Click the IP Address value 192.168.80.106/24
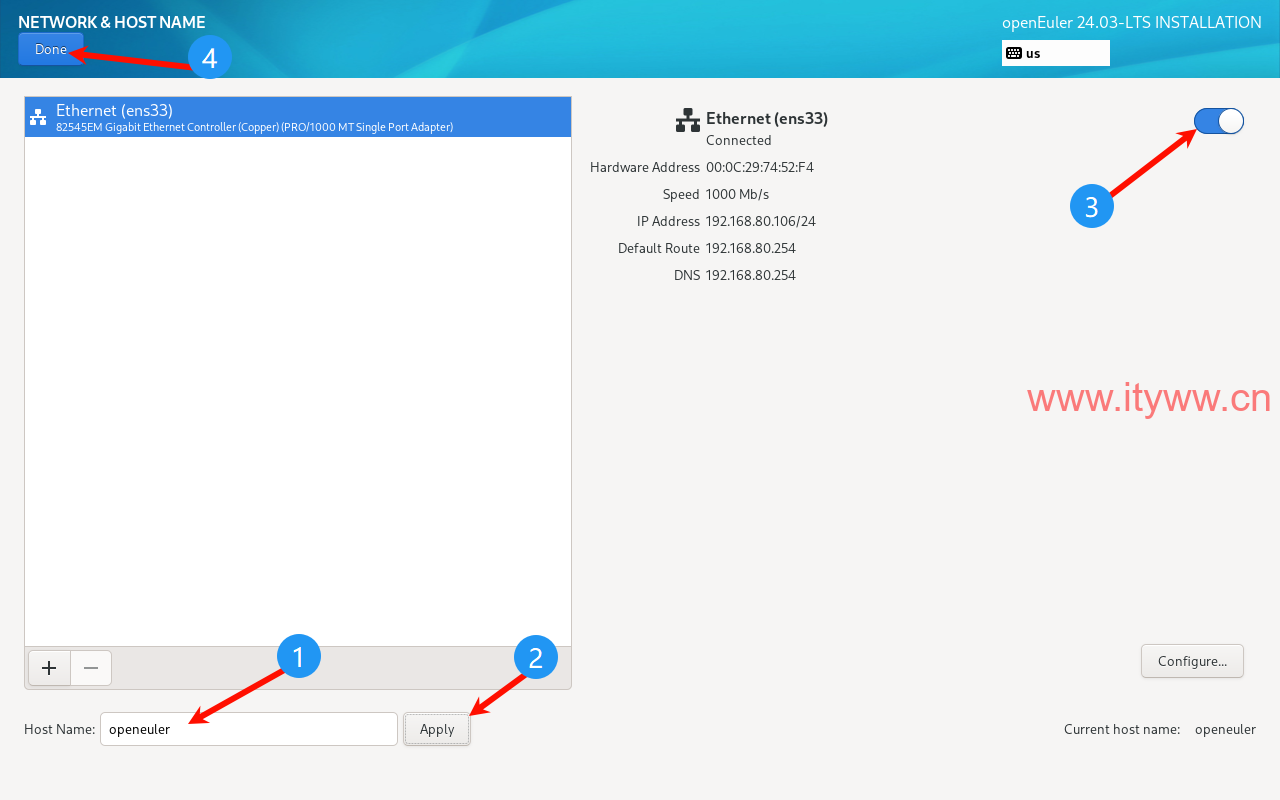The height and width of the screenshot is (800, 1280). 761,221
